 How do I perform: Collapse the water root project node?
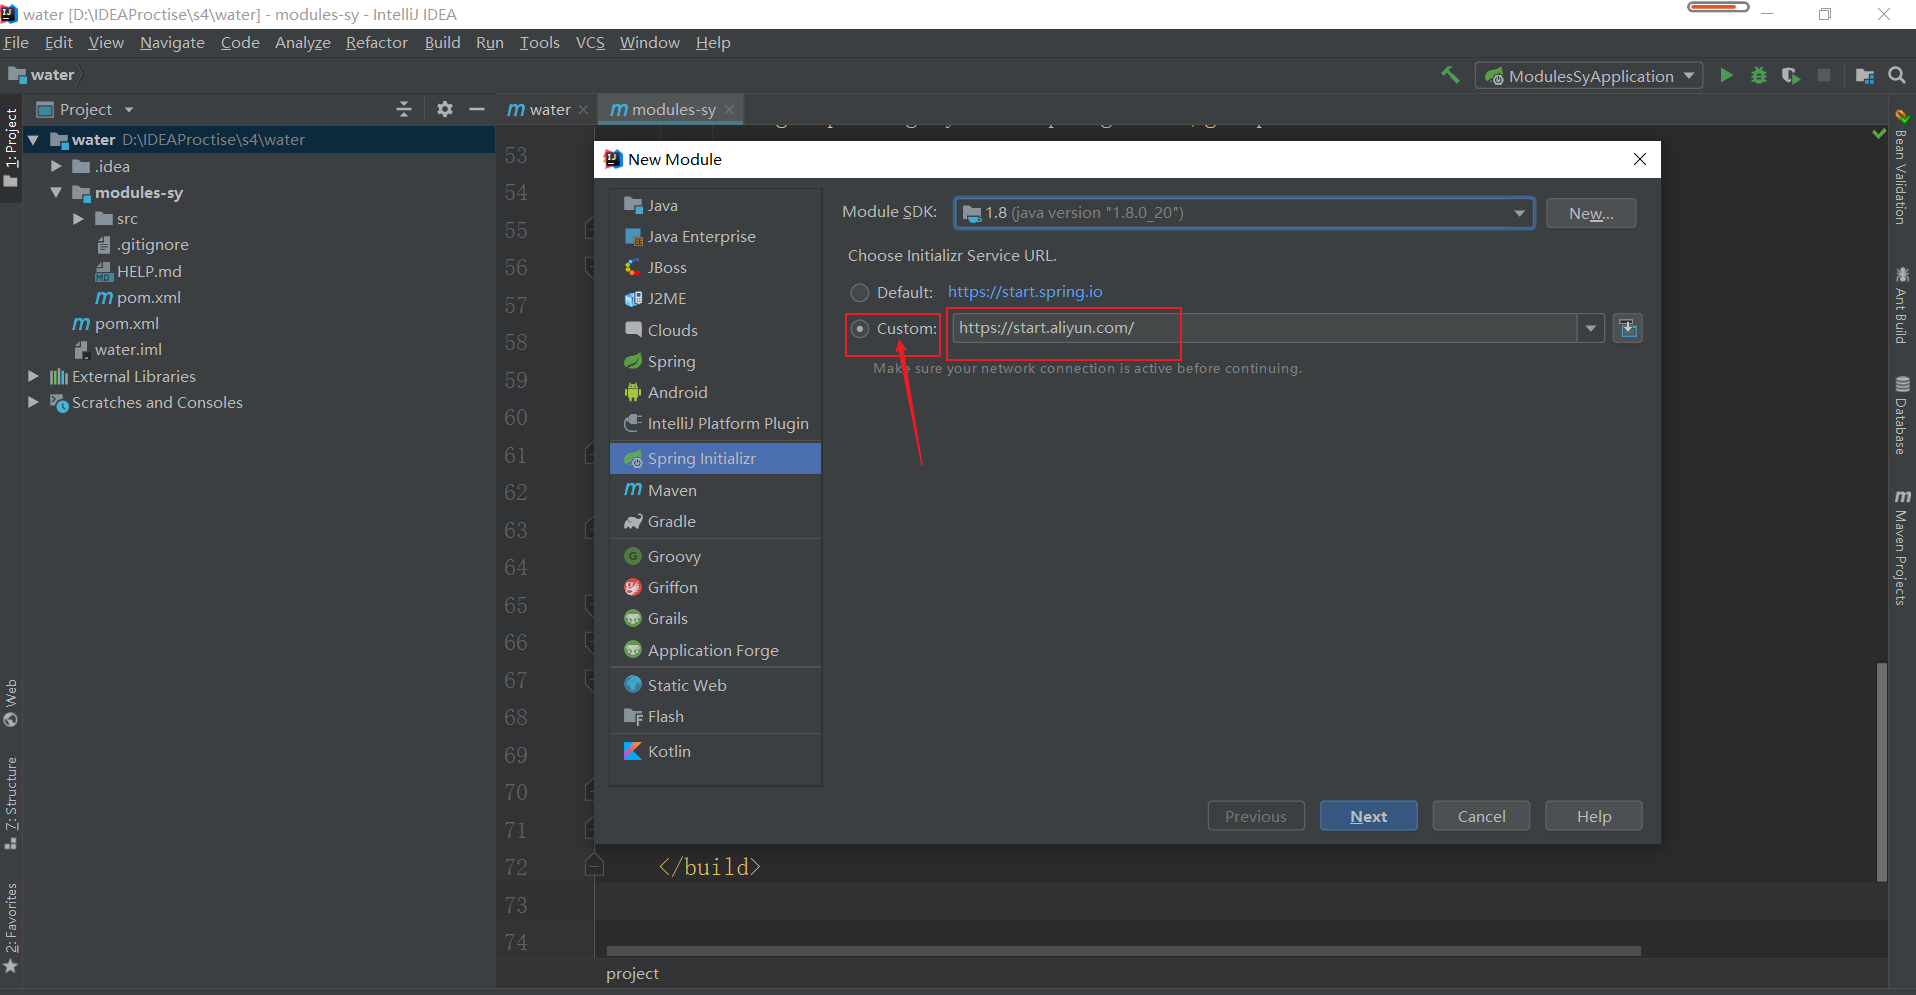[x=33, y=140]
